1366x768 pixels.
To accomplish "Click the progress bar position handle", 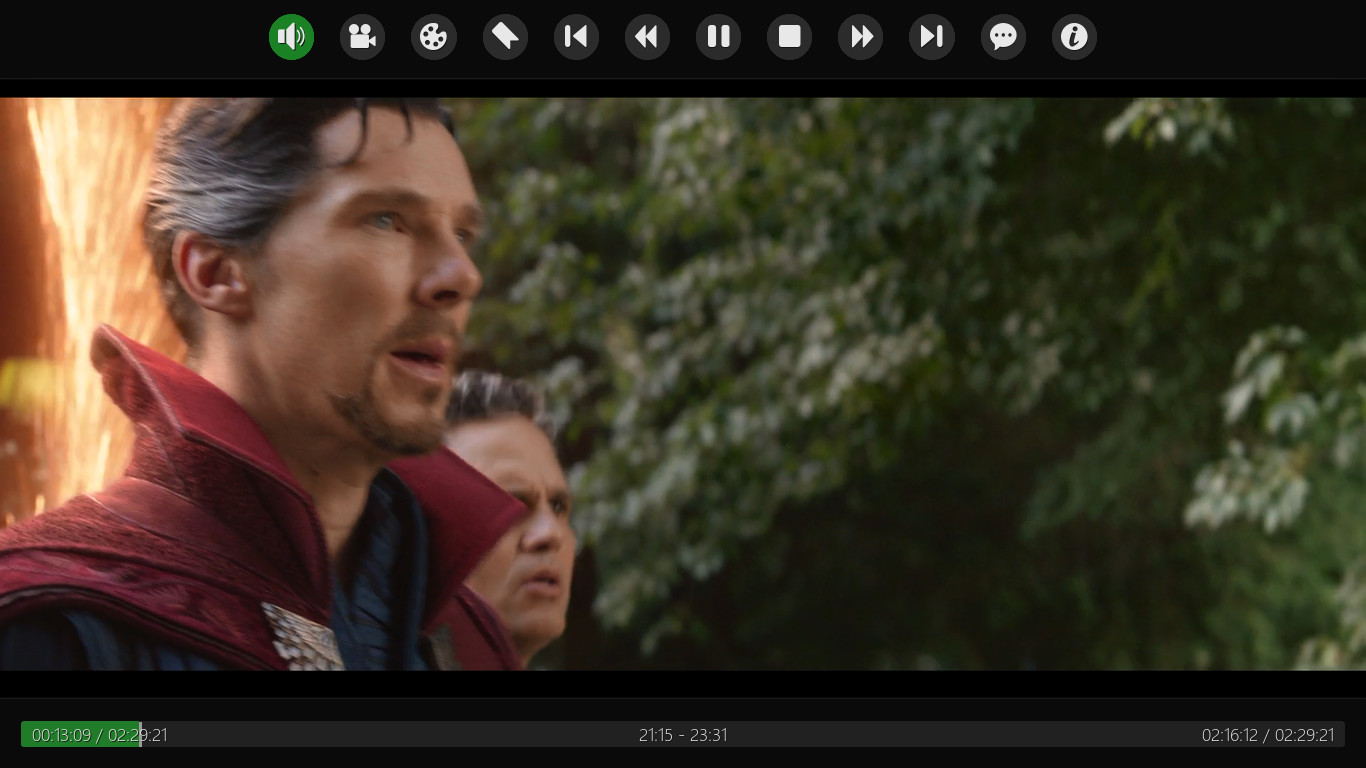I will point(140,734).
